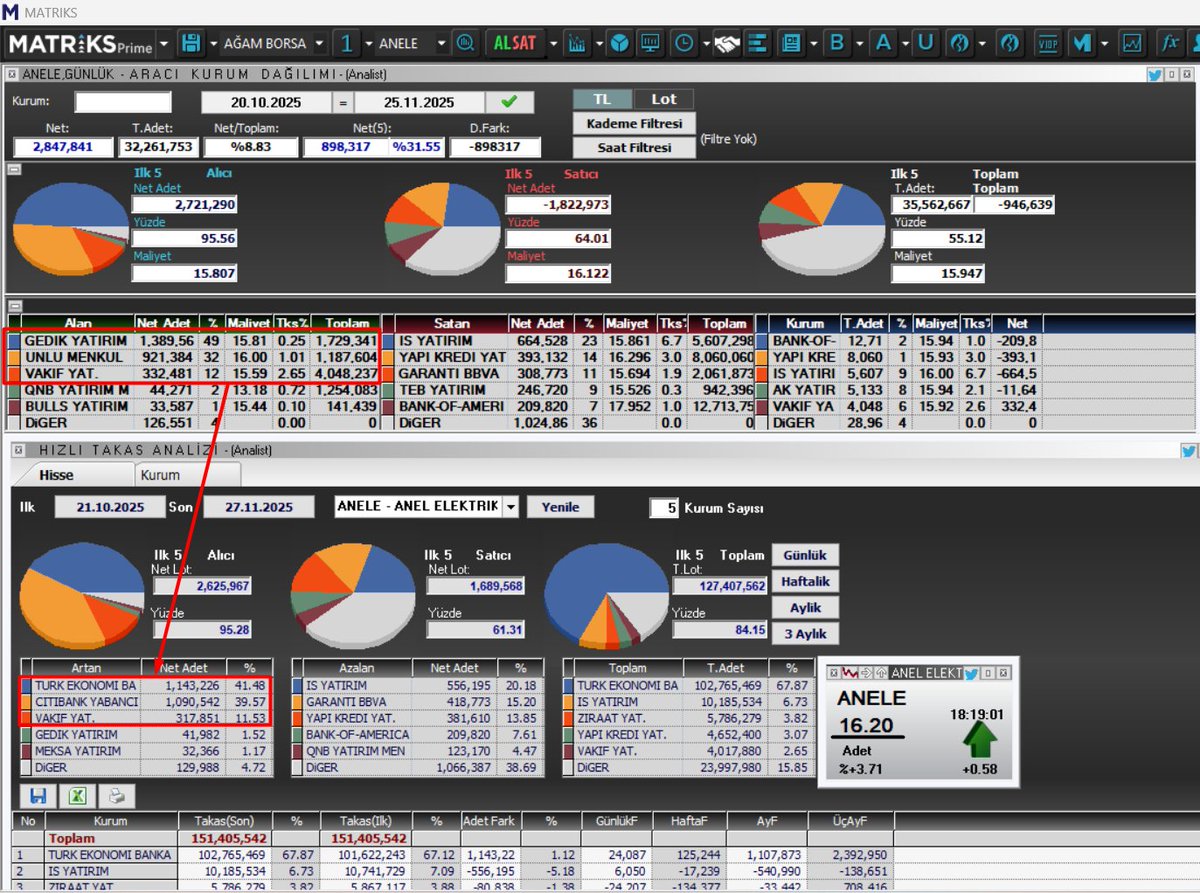This screenshot has height=893, width=1200.
Task: Click the handshake toolbar icon
Action: coord(727,43)
